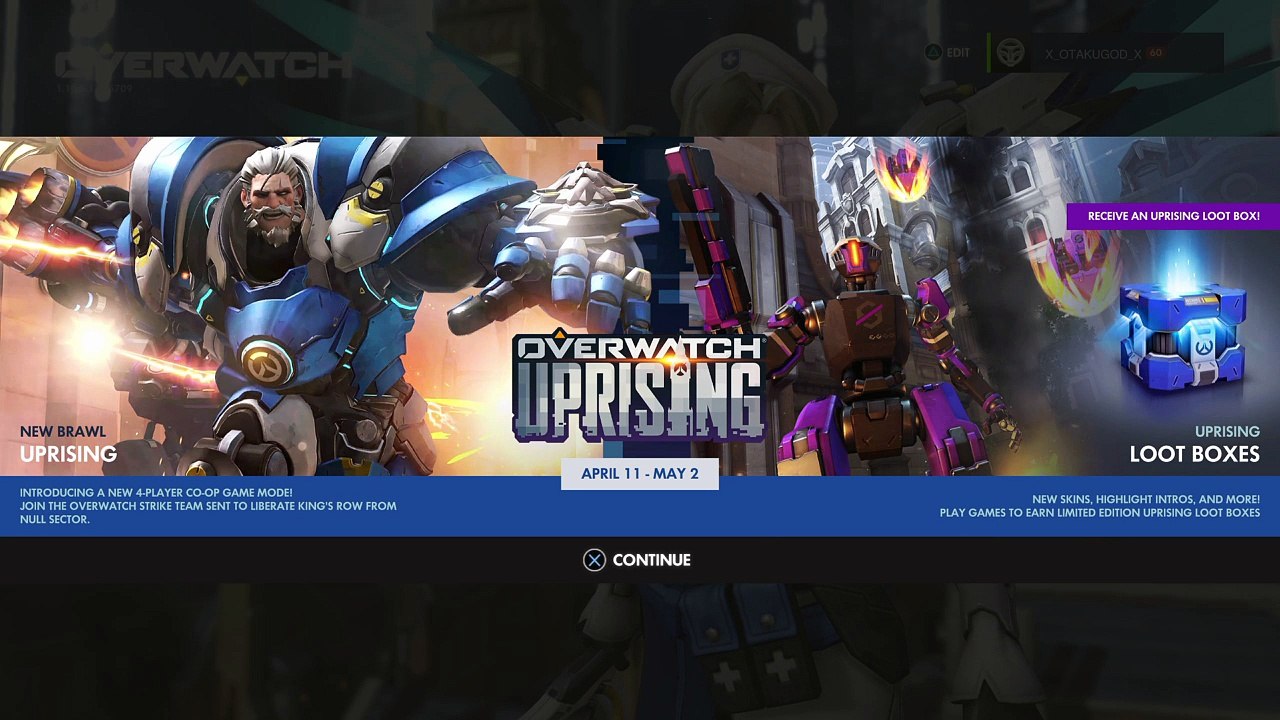Viewport: 1280px width, 720px height.
Task: Select the Continue label
Action: (652, 560)
